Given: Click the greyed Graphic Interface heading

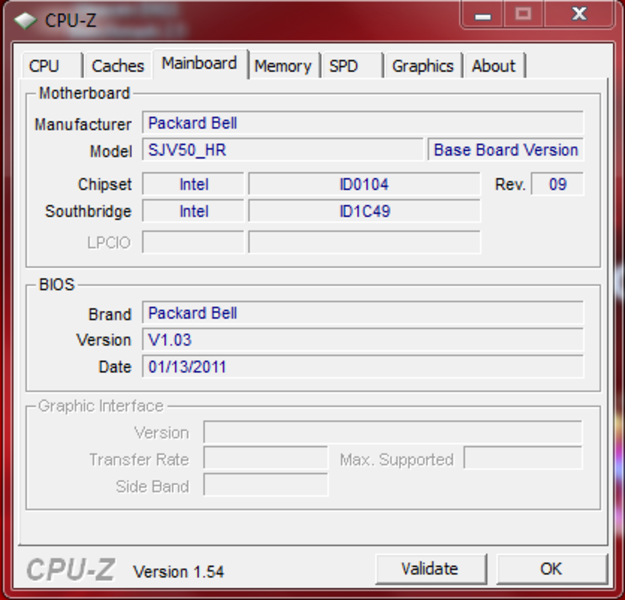Looking at the screenshot, I should pos(101,406).
